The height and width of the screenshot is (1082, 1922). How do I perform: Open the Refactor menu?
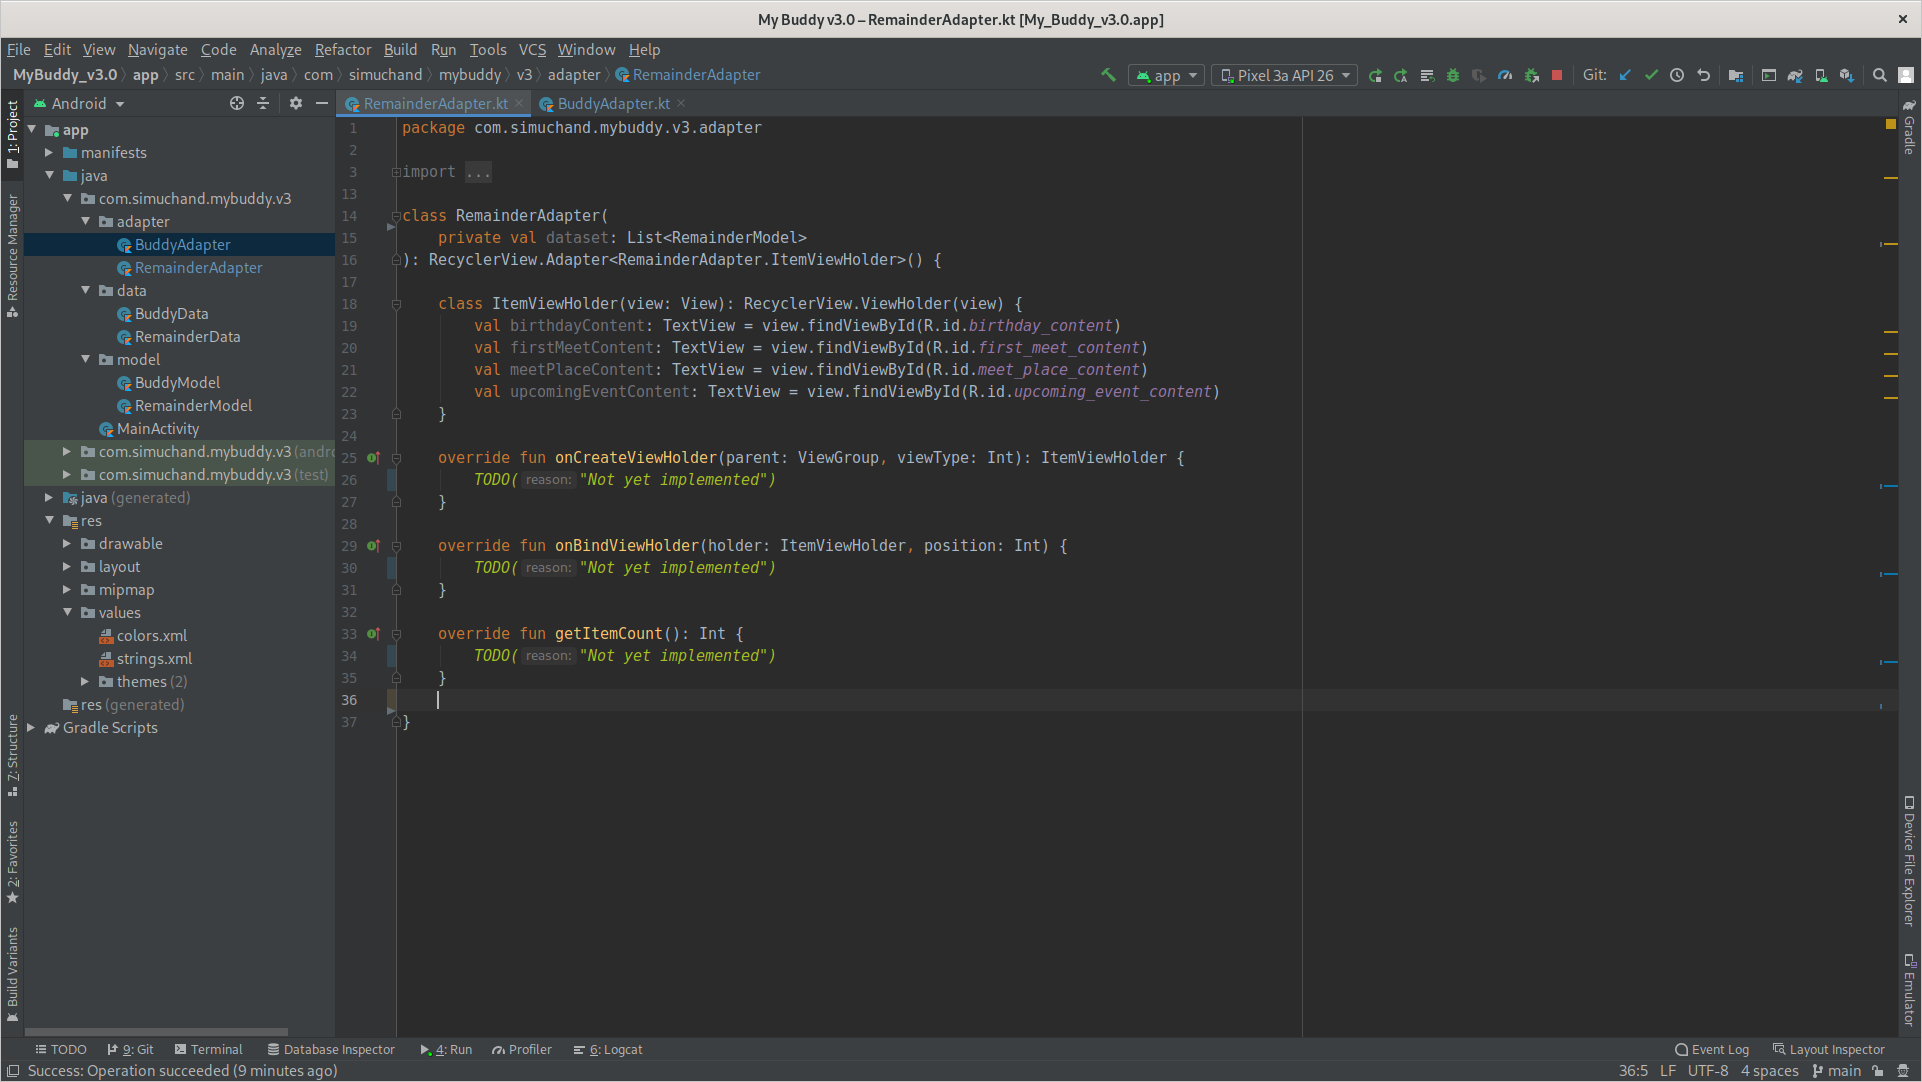[x=342, y=49]
